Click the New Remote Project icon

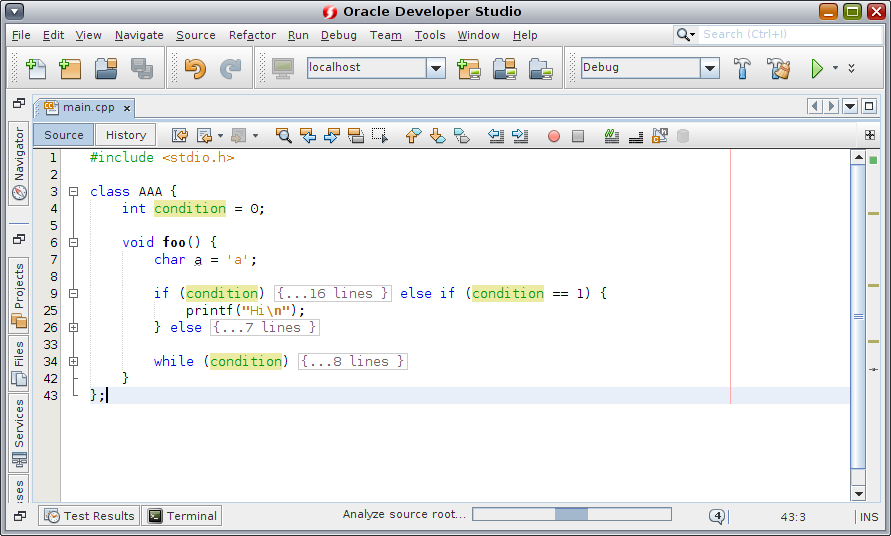469,68
